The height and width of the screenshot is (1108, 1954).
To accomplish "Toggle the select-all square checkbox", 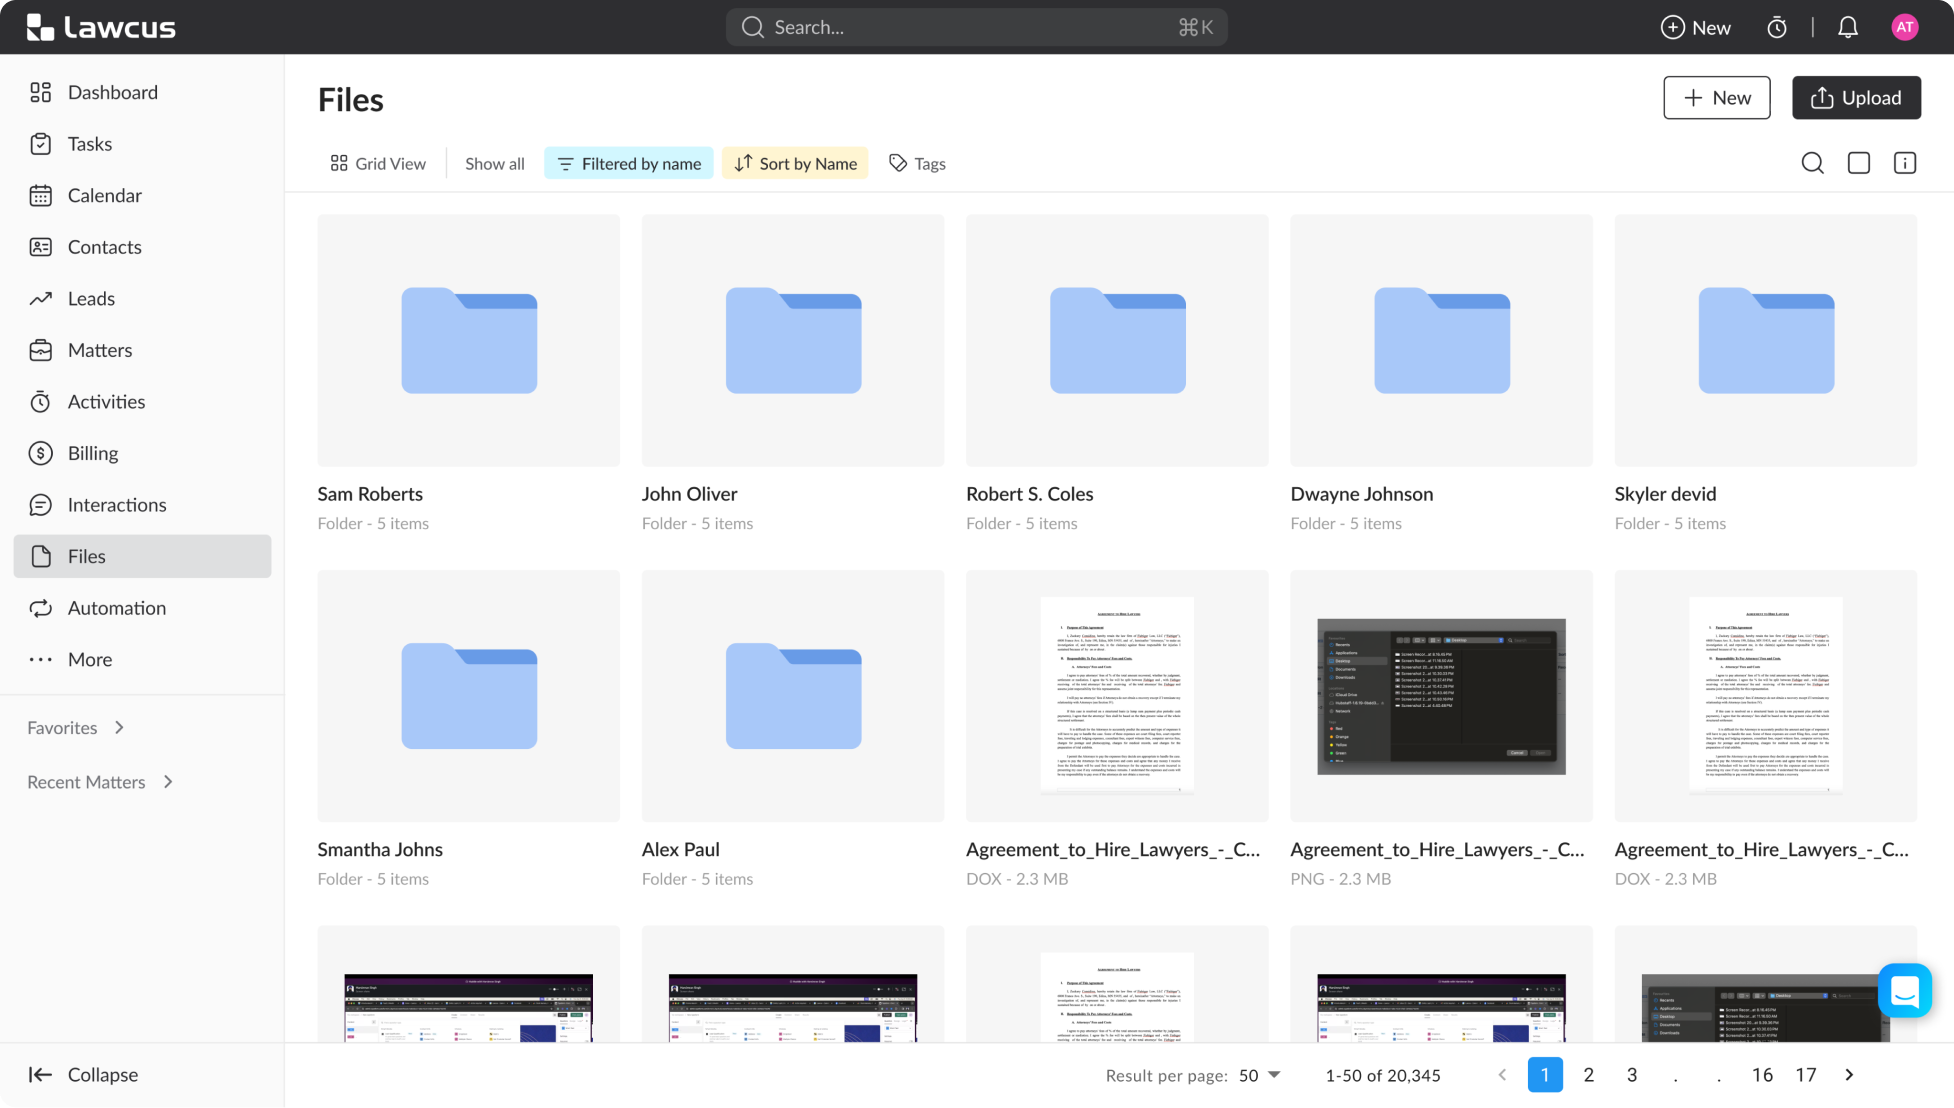I will (x=1858, y=163).
